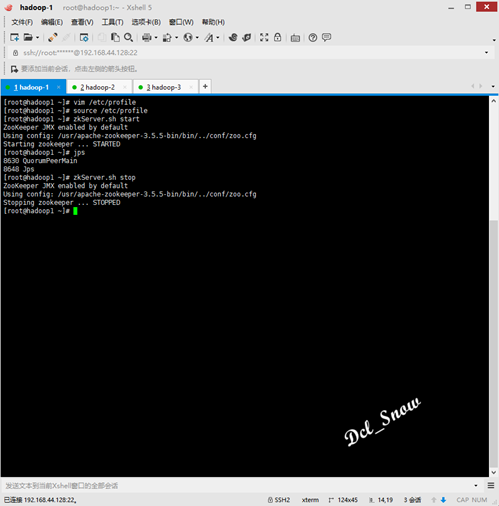Click the grey upload arrow status icon
The image size is (499, 506).
[434, 500]
